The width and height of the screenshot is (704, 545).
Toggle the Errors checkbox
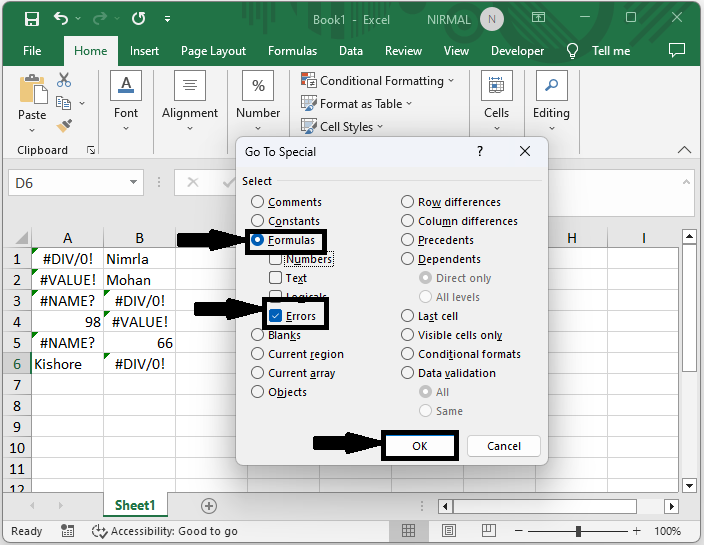pyautogui.click(x=275, y=316)
